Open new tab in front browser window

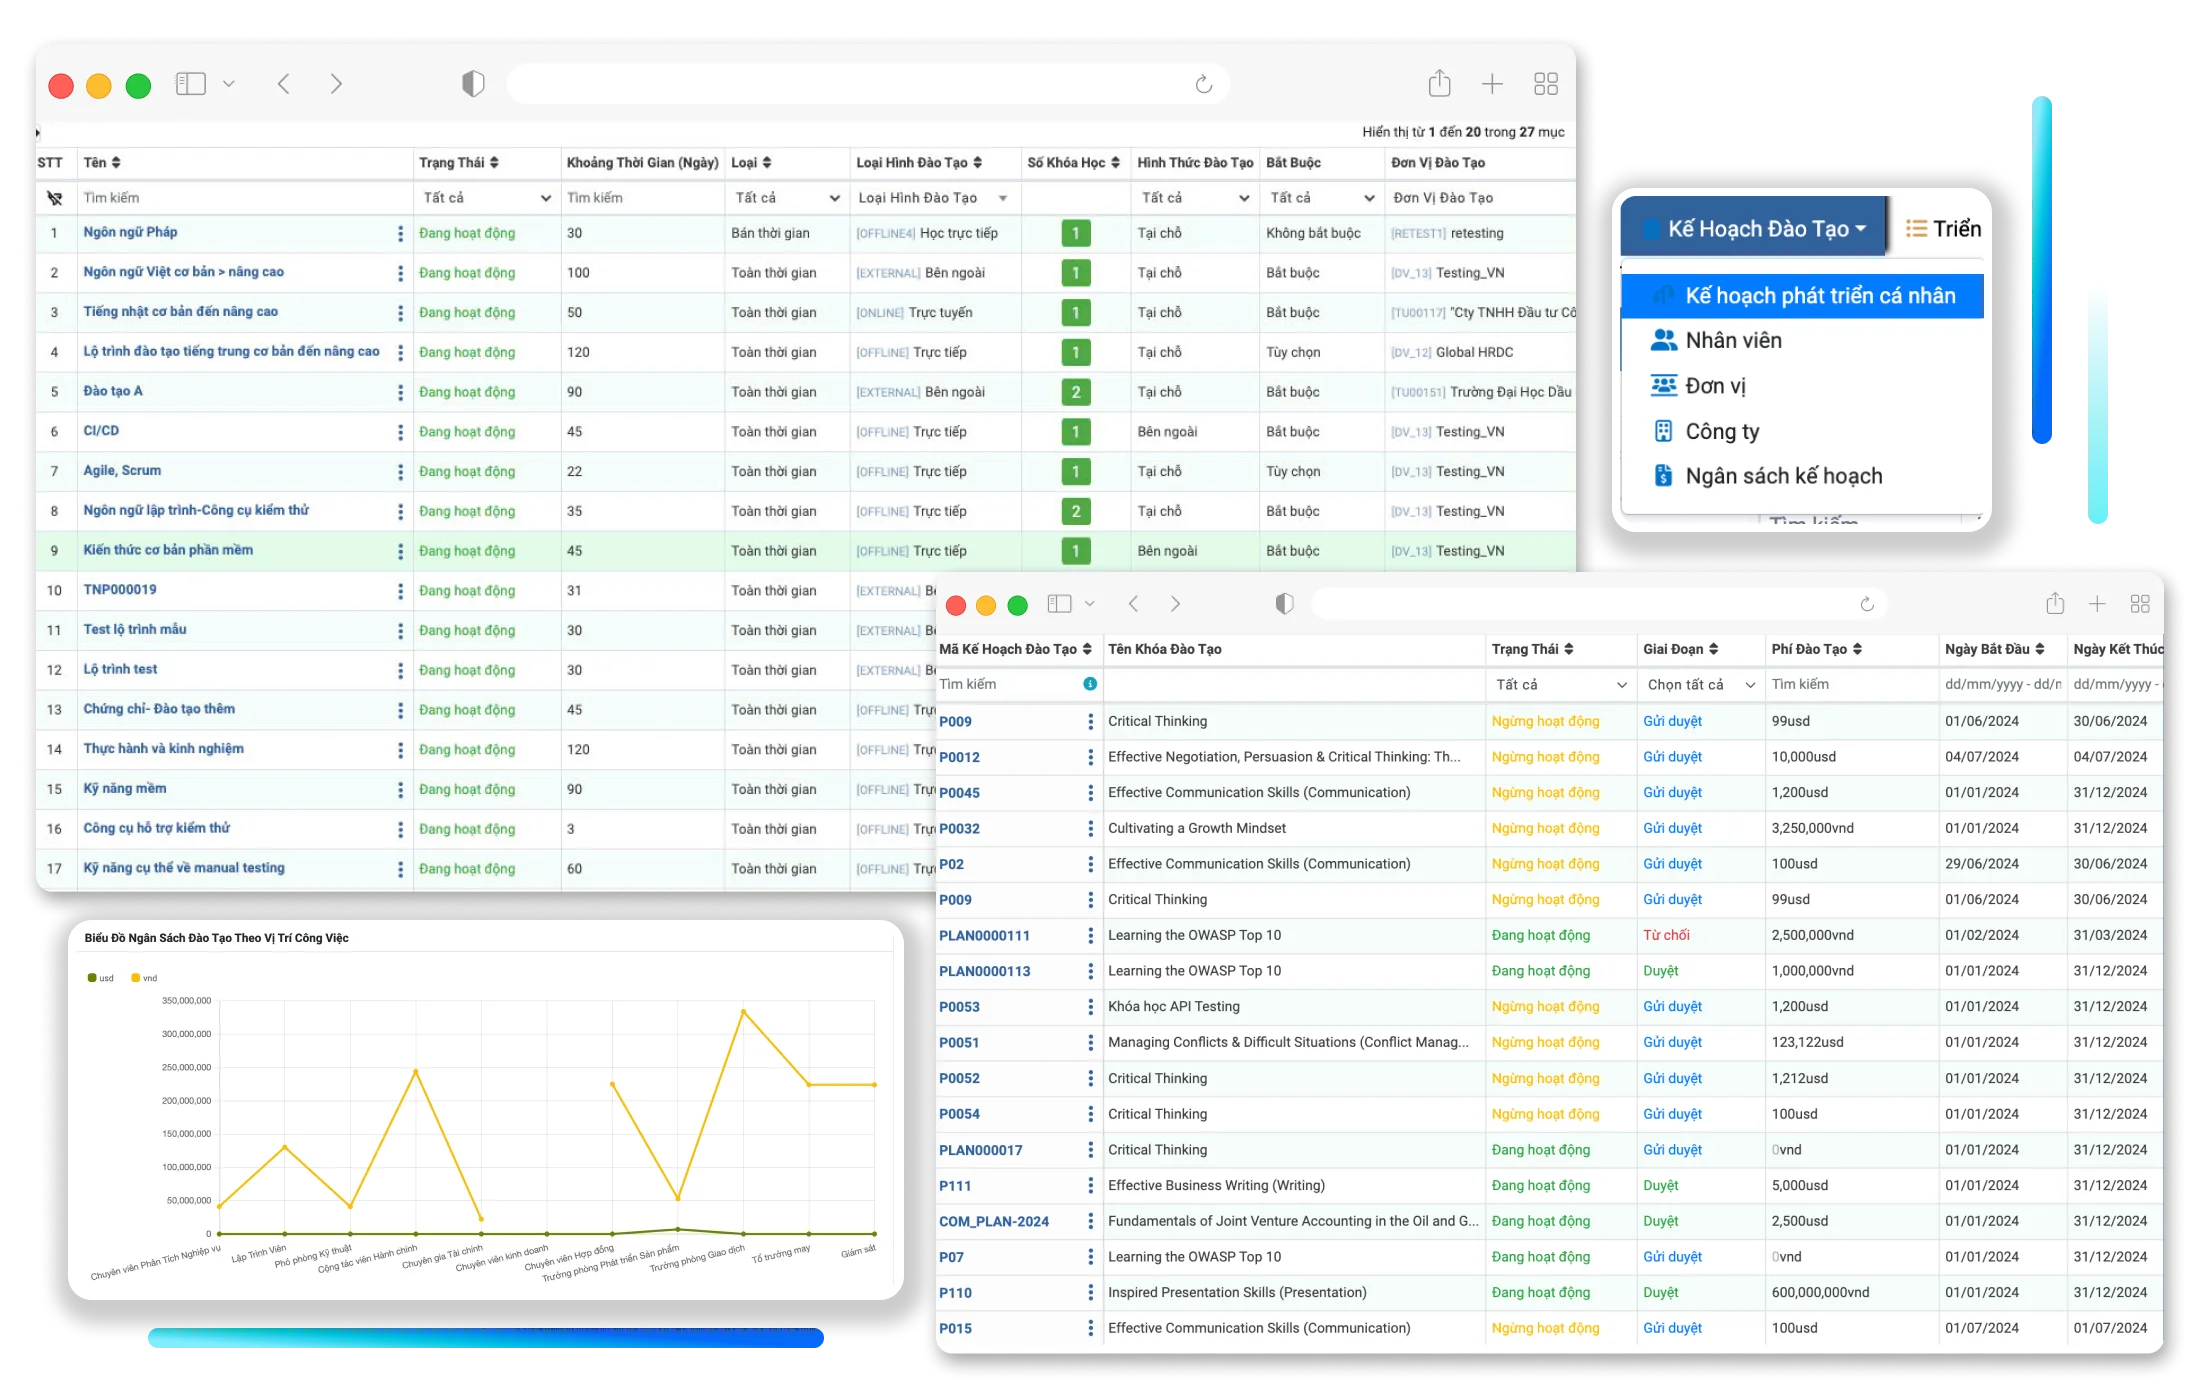(2097, 604)
